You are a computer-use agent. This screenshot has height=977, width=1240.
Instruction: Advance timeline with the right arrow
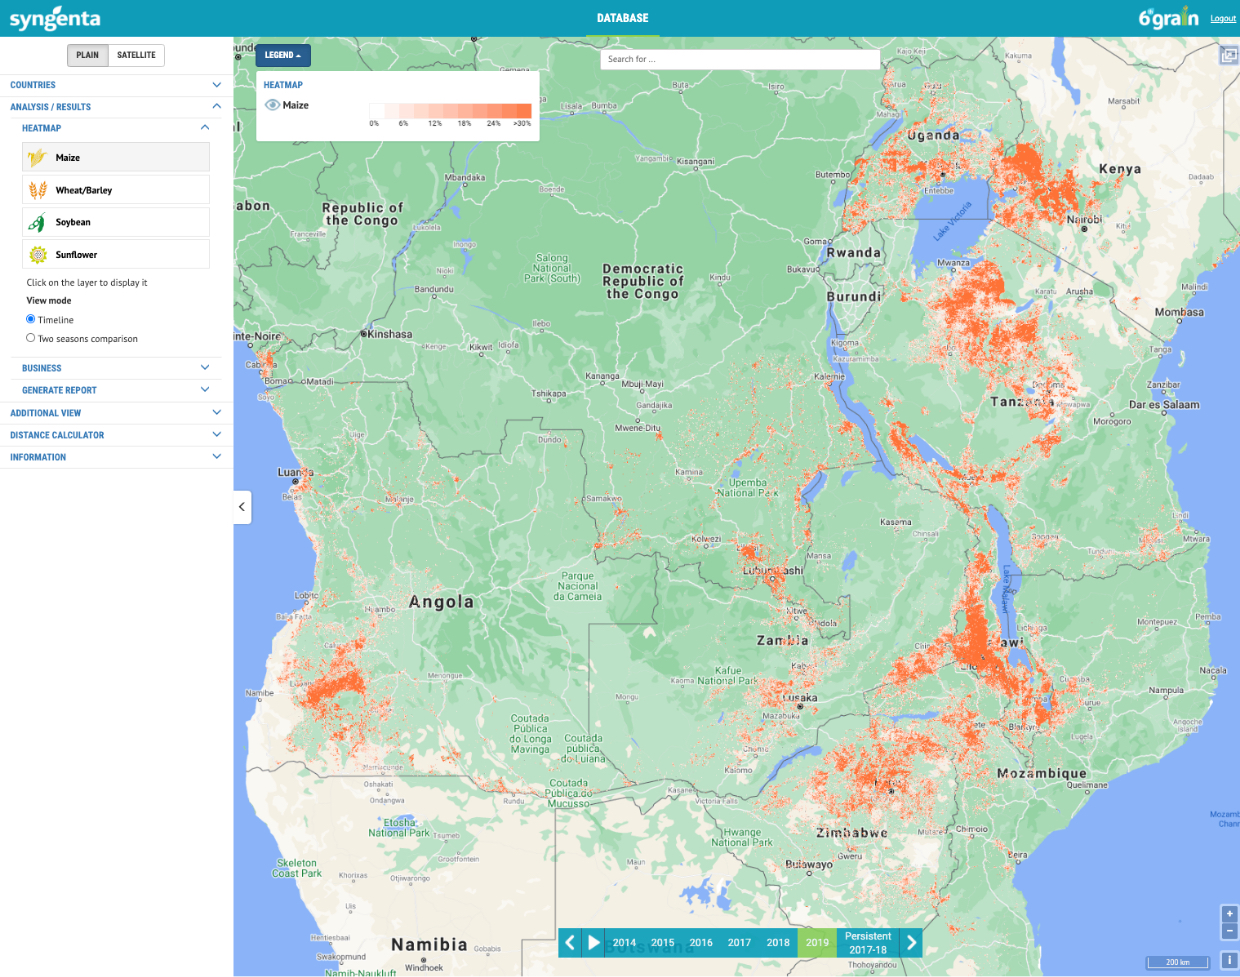coord(911,942)
